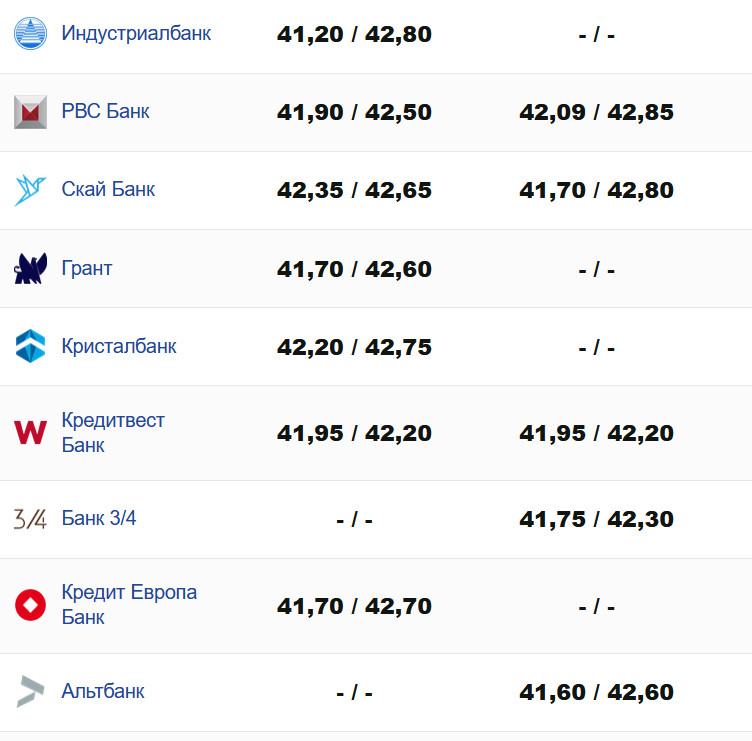Click the Скай Банк bird logo
Screen dimensions: 752x741
[30, 190]
